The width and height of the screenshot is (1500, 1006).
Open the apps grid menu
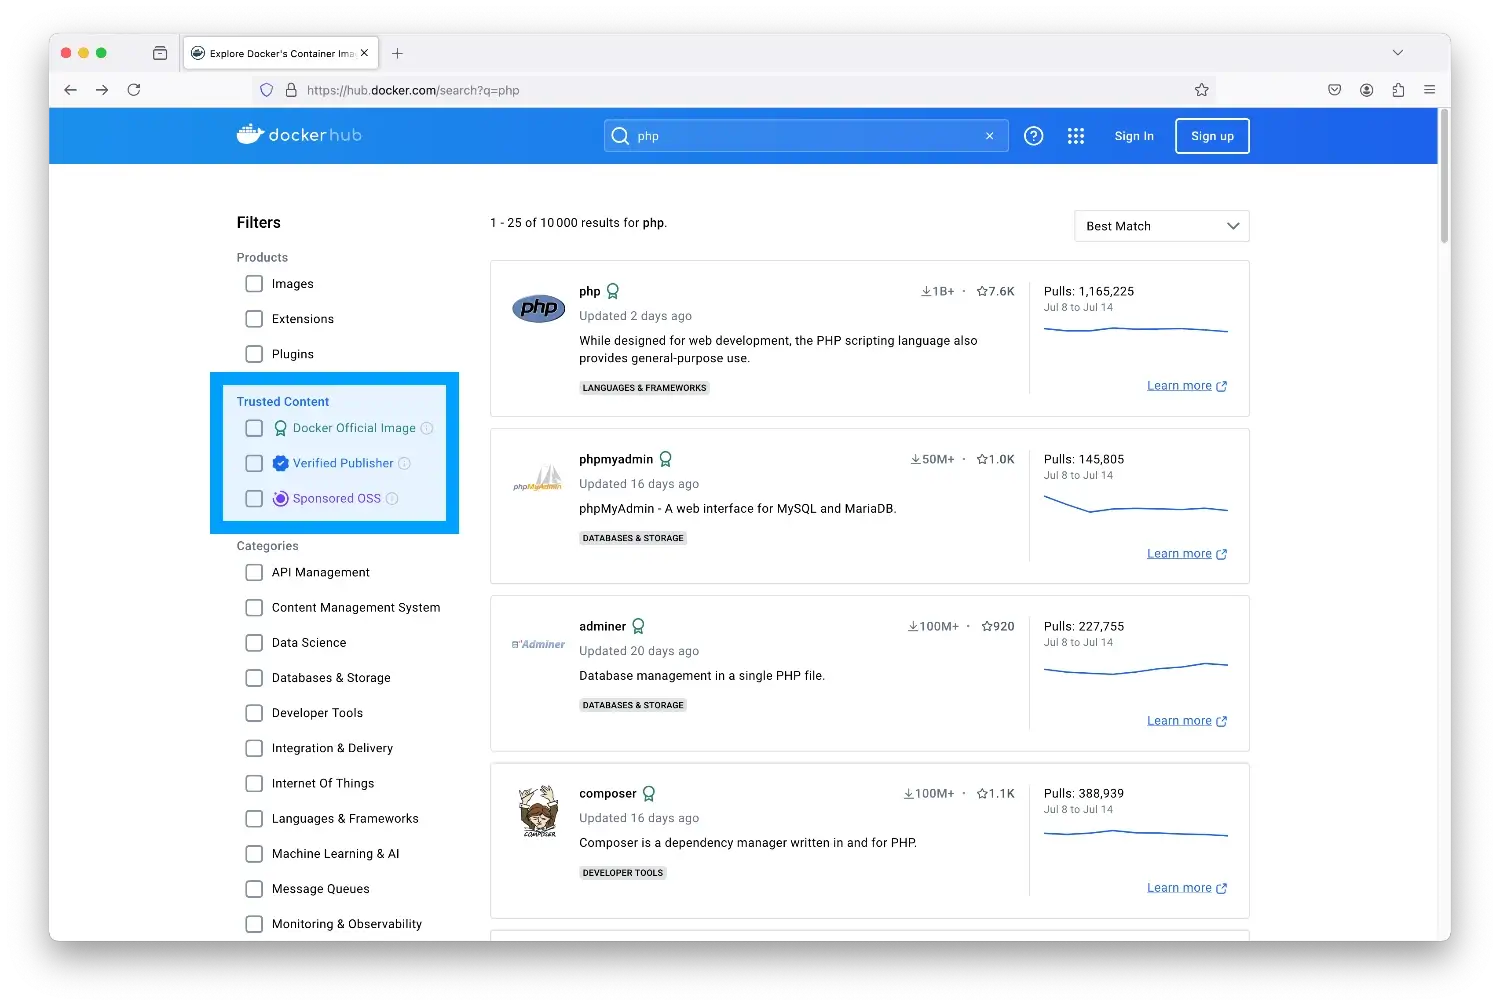[1076, 136]
